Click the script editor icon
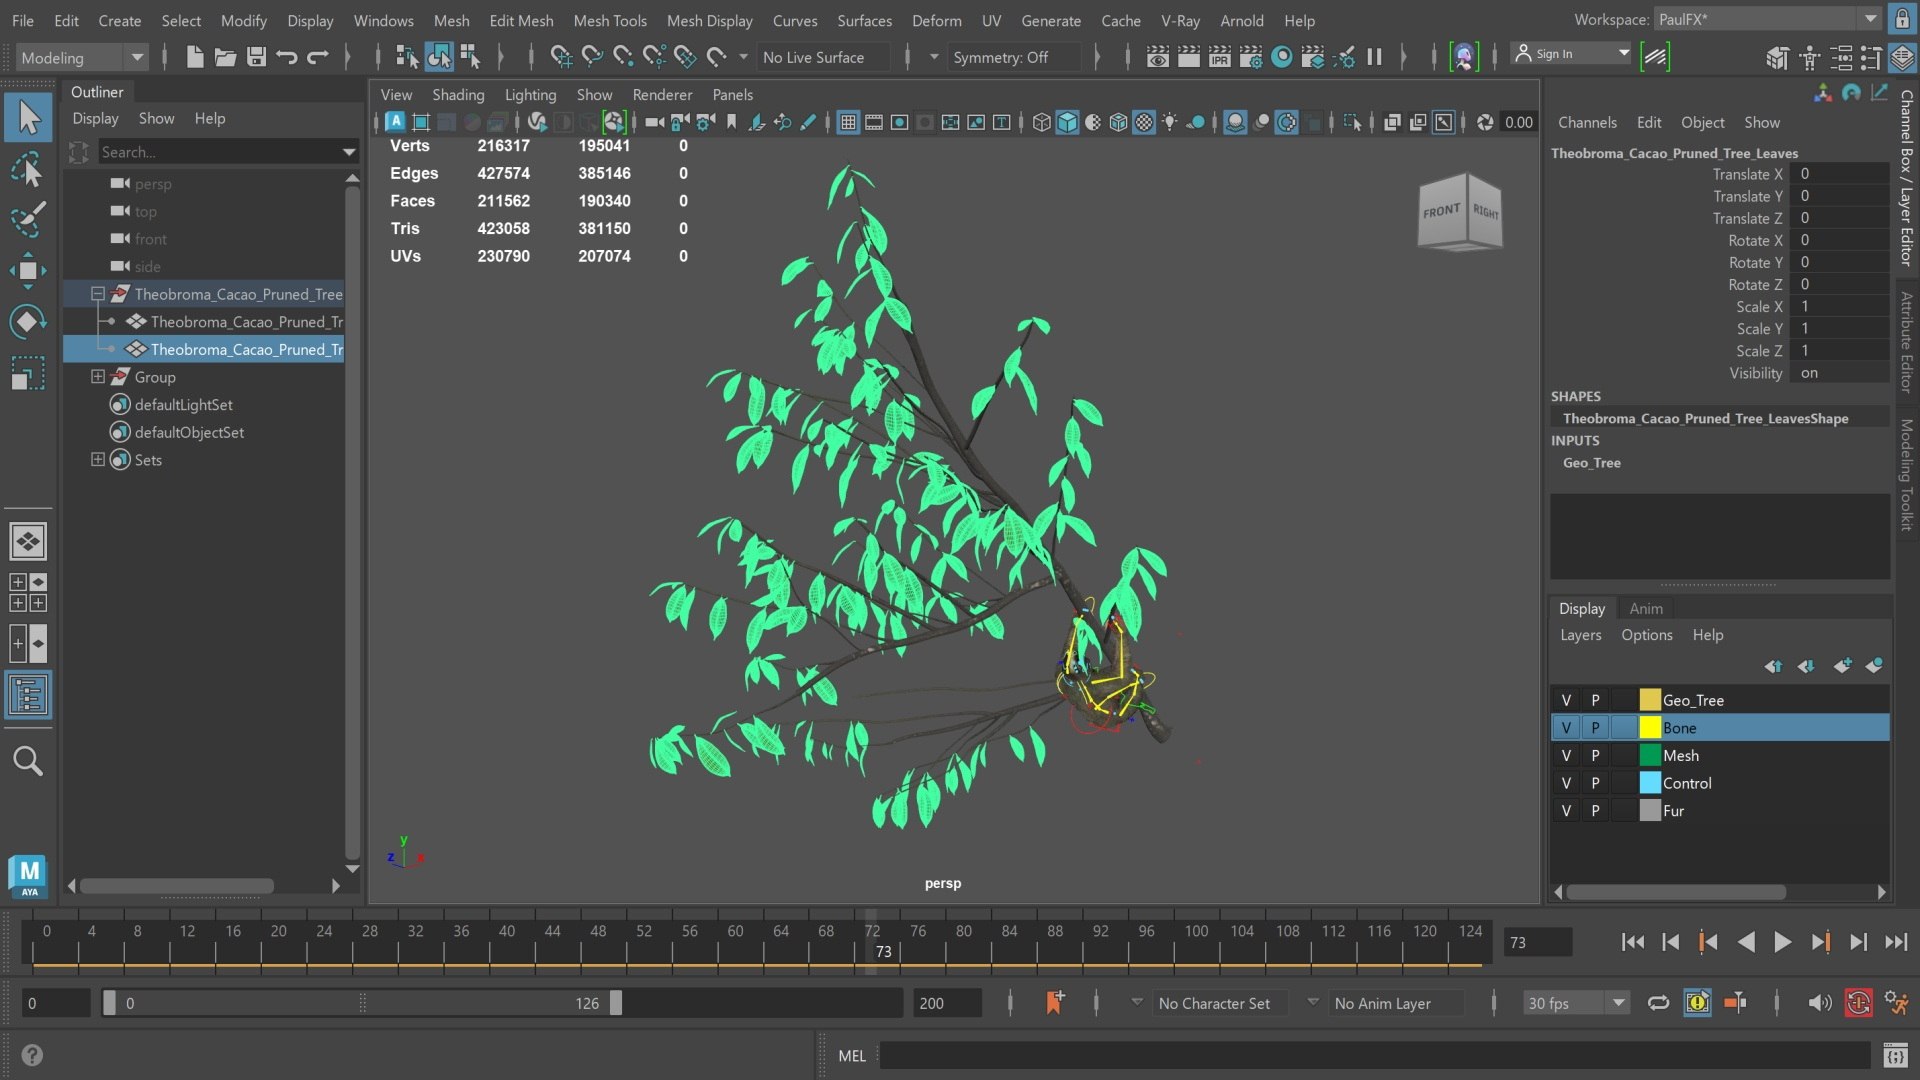 [1895, 1055]
